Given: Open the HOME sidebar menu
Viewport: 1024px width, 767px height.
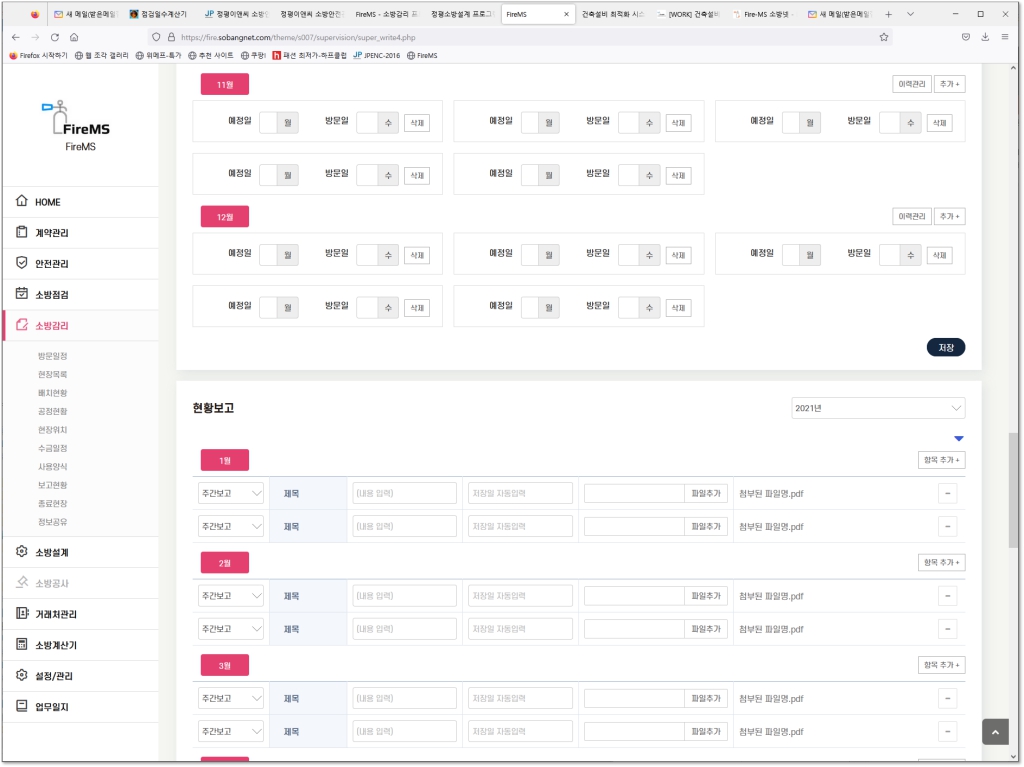Looking at the screenshot, I should click(48, 202).
